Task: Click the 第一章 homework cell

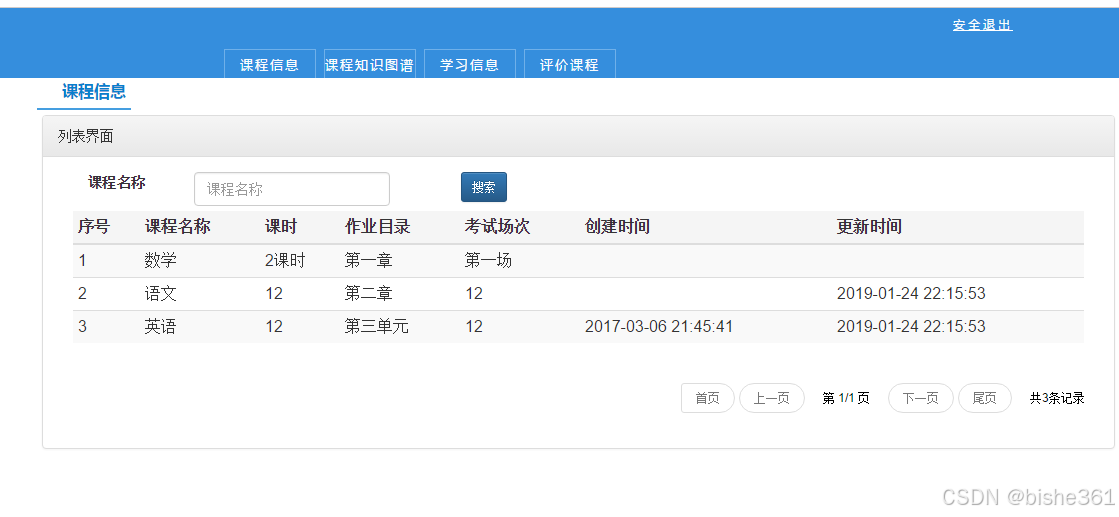Action: 369,261
